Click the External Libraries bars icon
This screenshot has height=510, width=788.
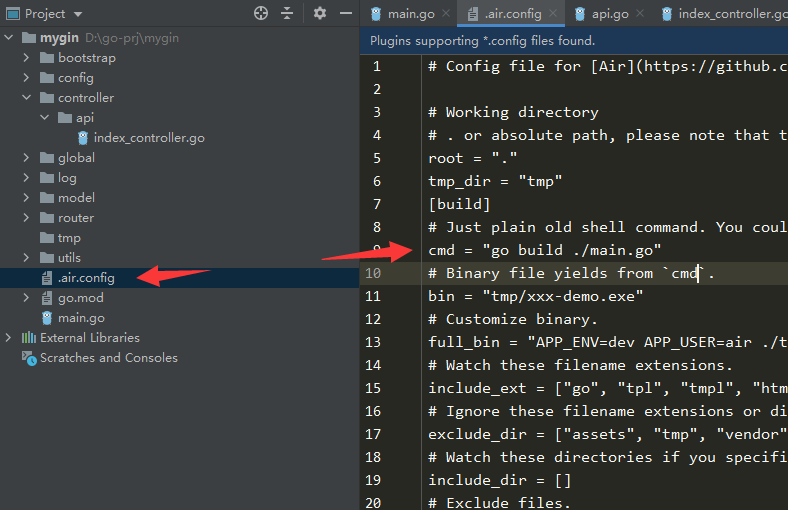(x=29, y=338)
